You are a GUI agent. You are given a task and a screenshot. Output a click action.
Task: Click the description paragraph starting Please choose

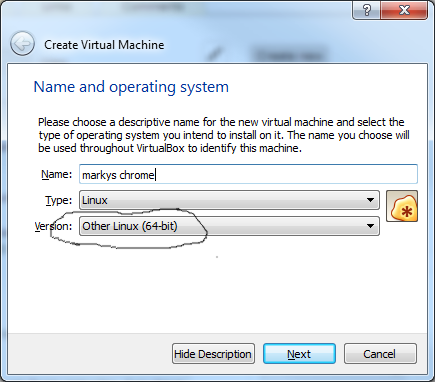223,135
